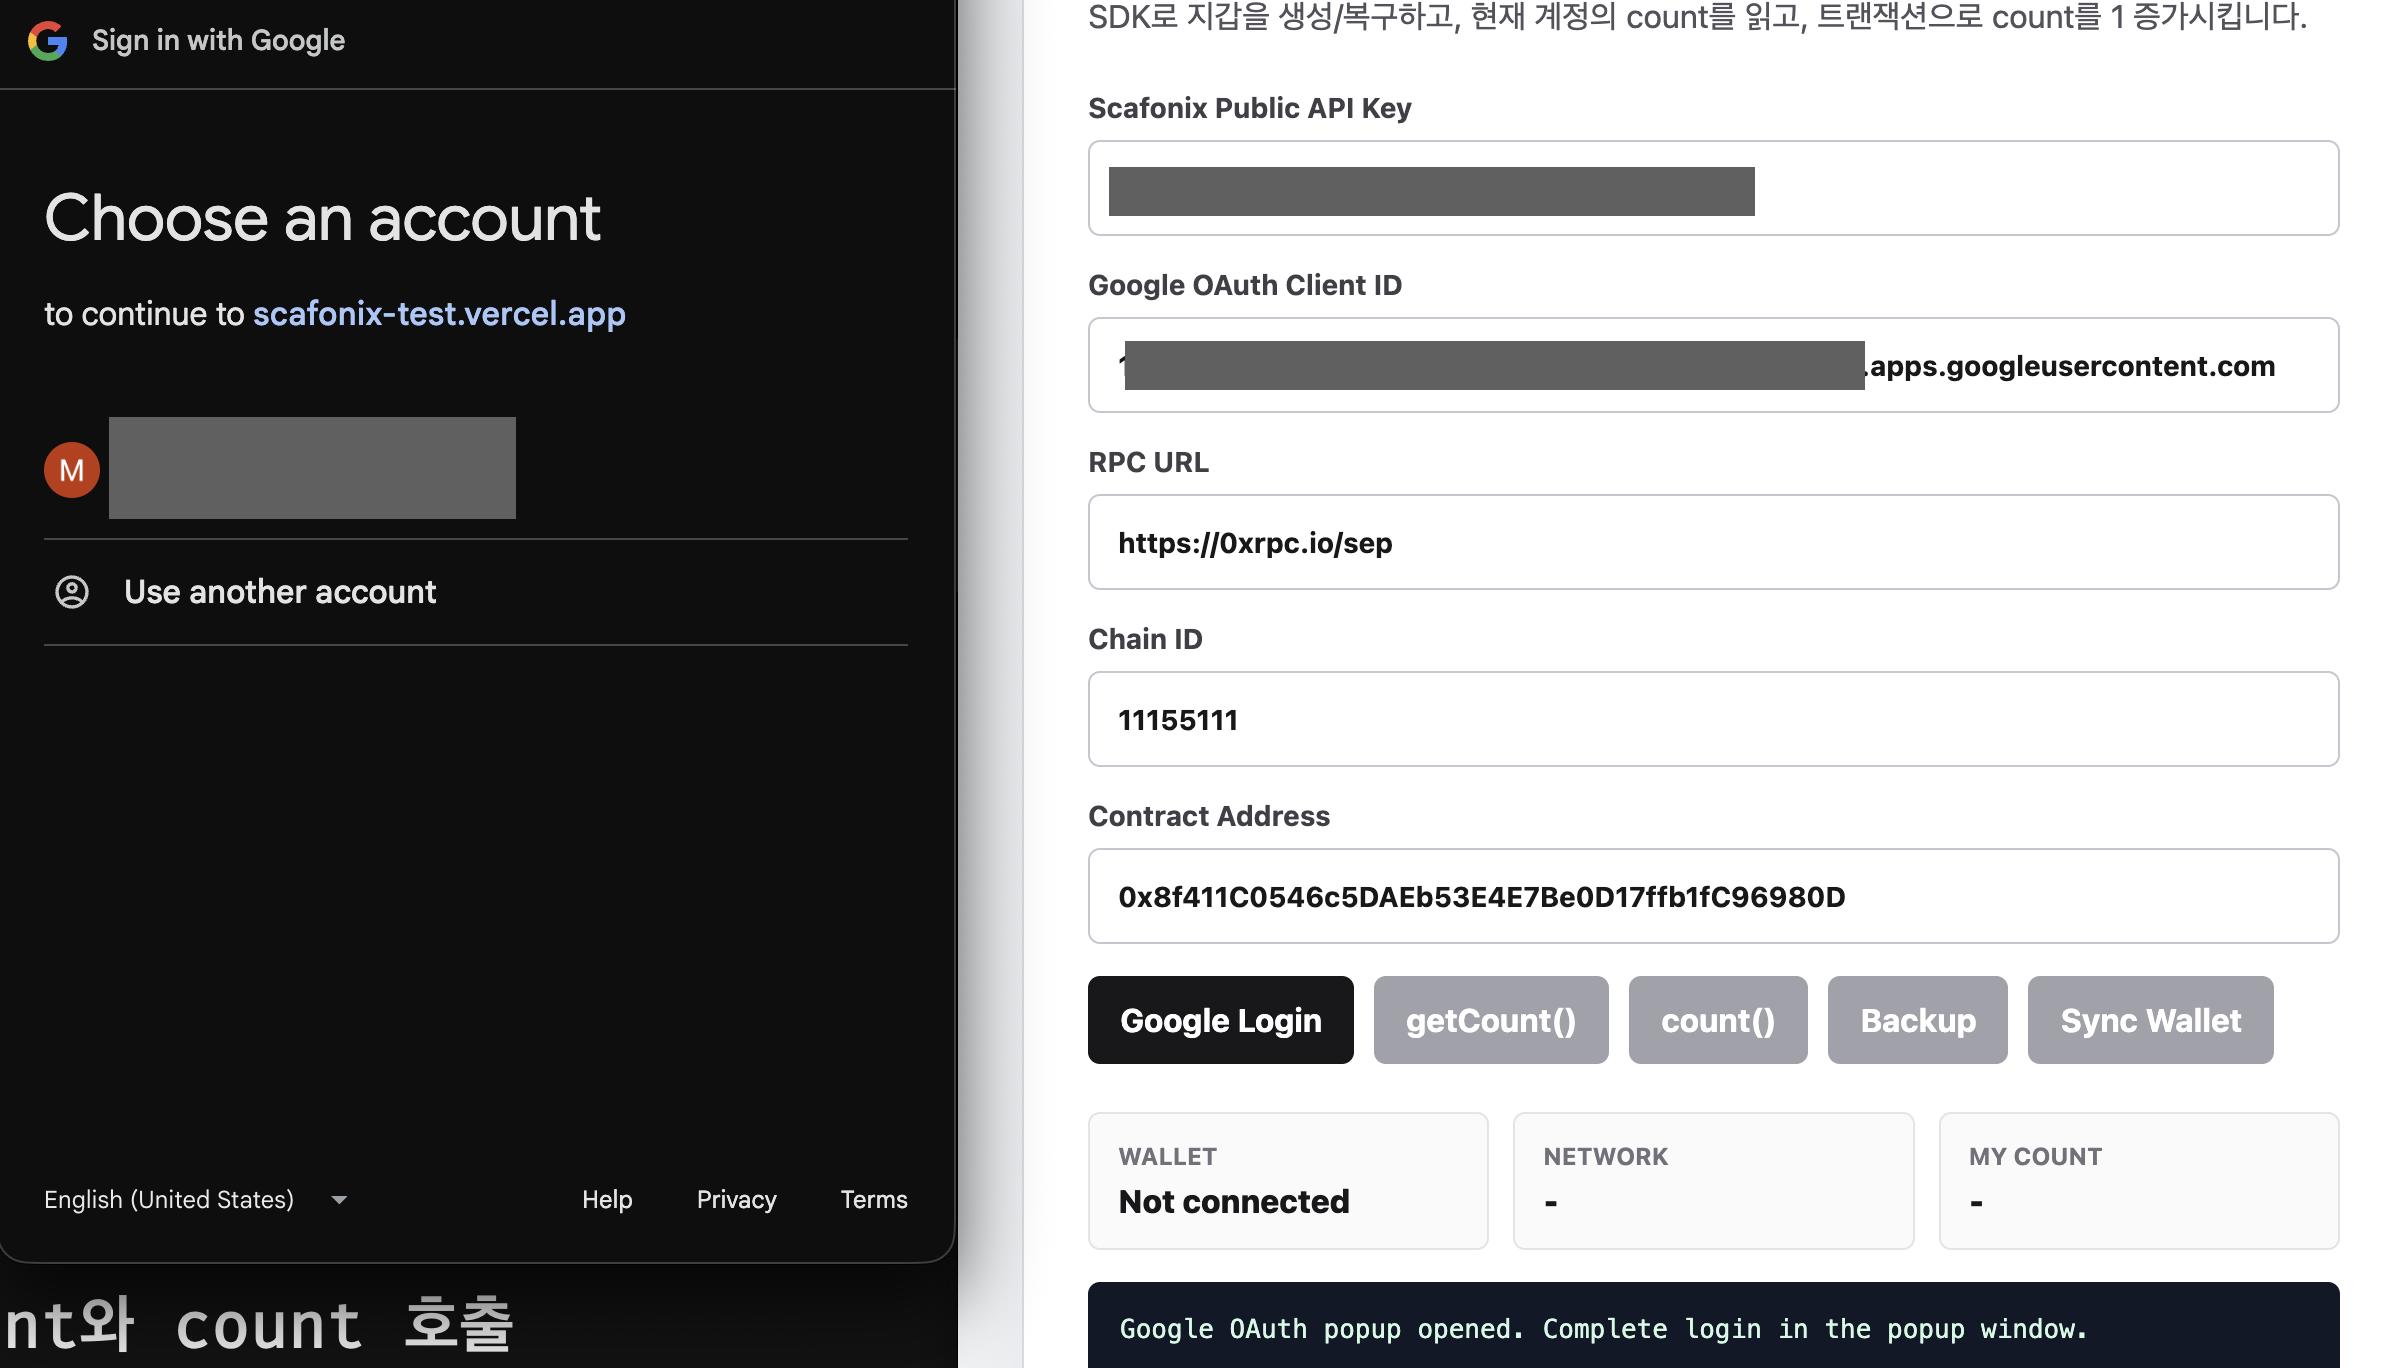Click the Sync Wallet button
Screen dimensions: 2384x1368
click(2150, 1020)
